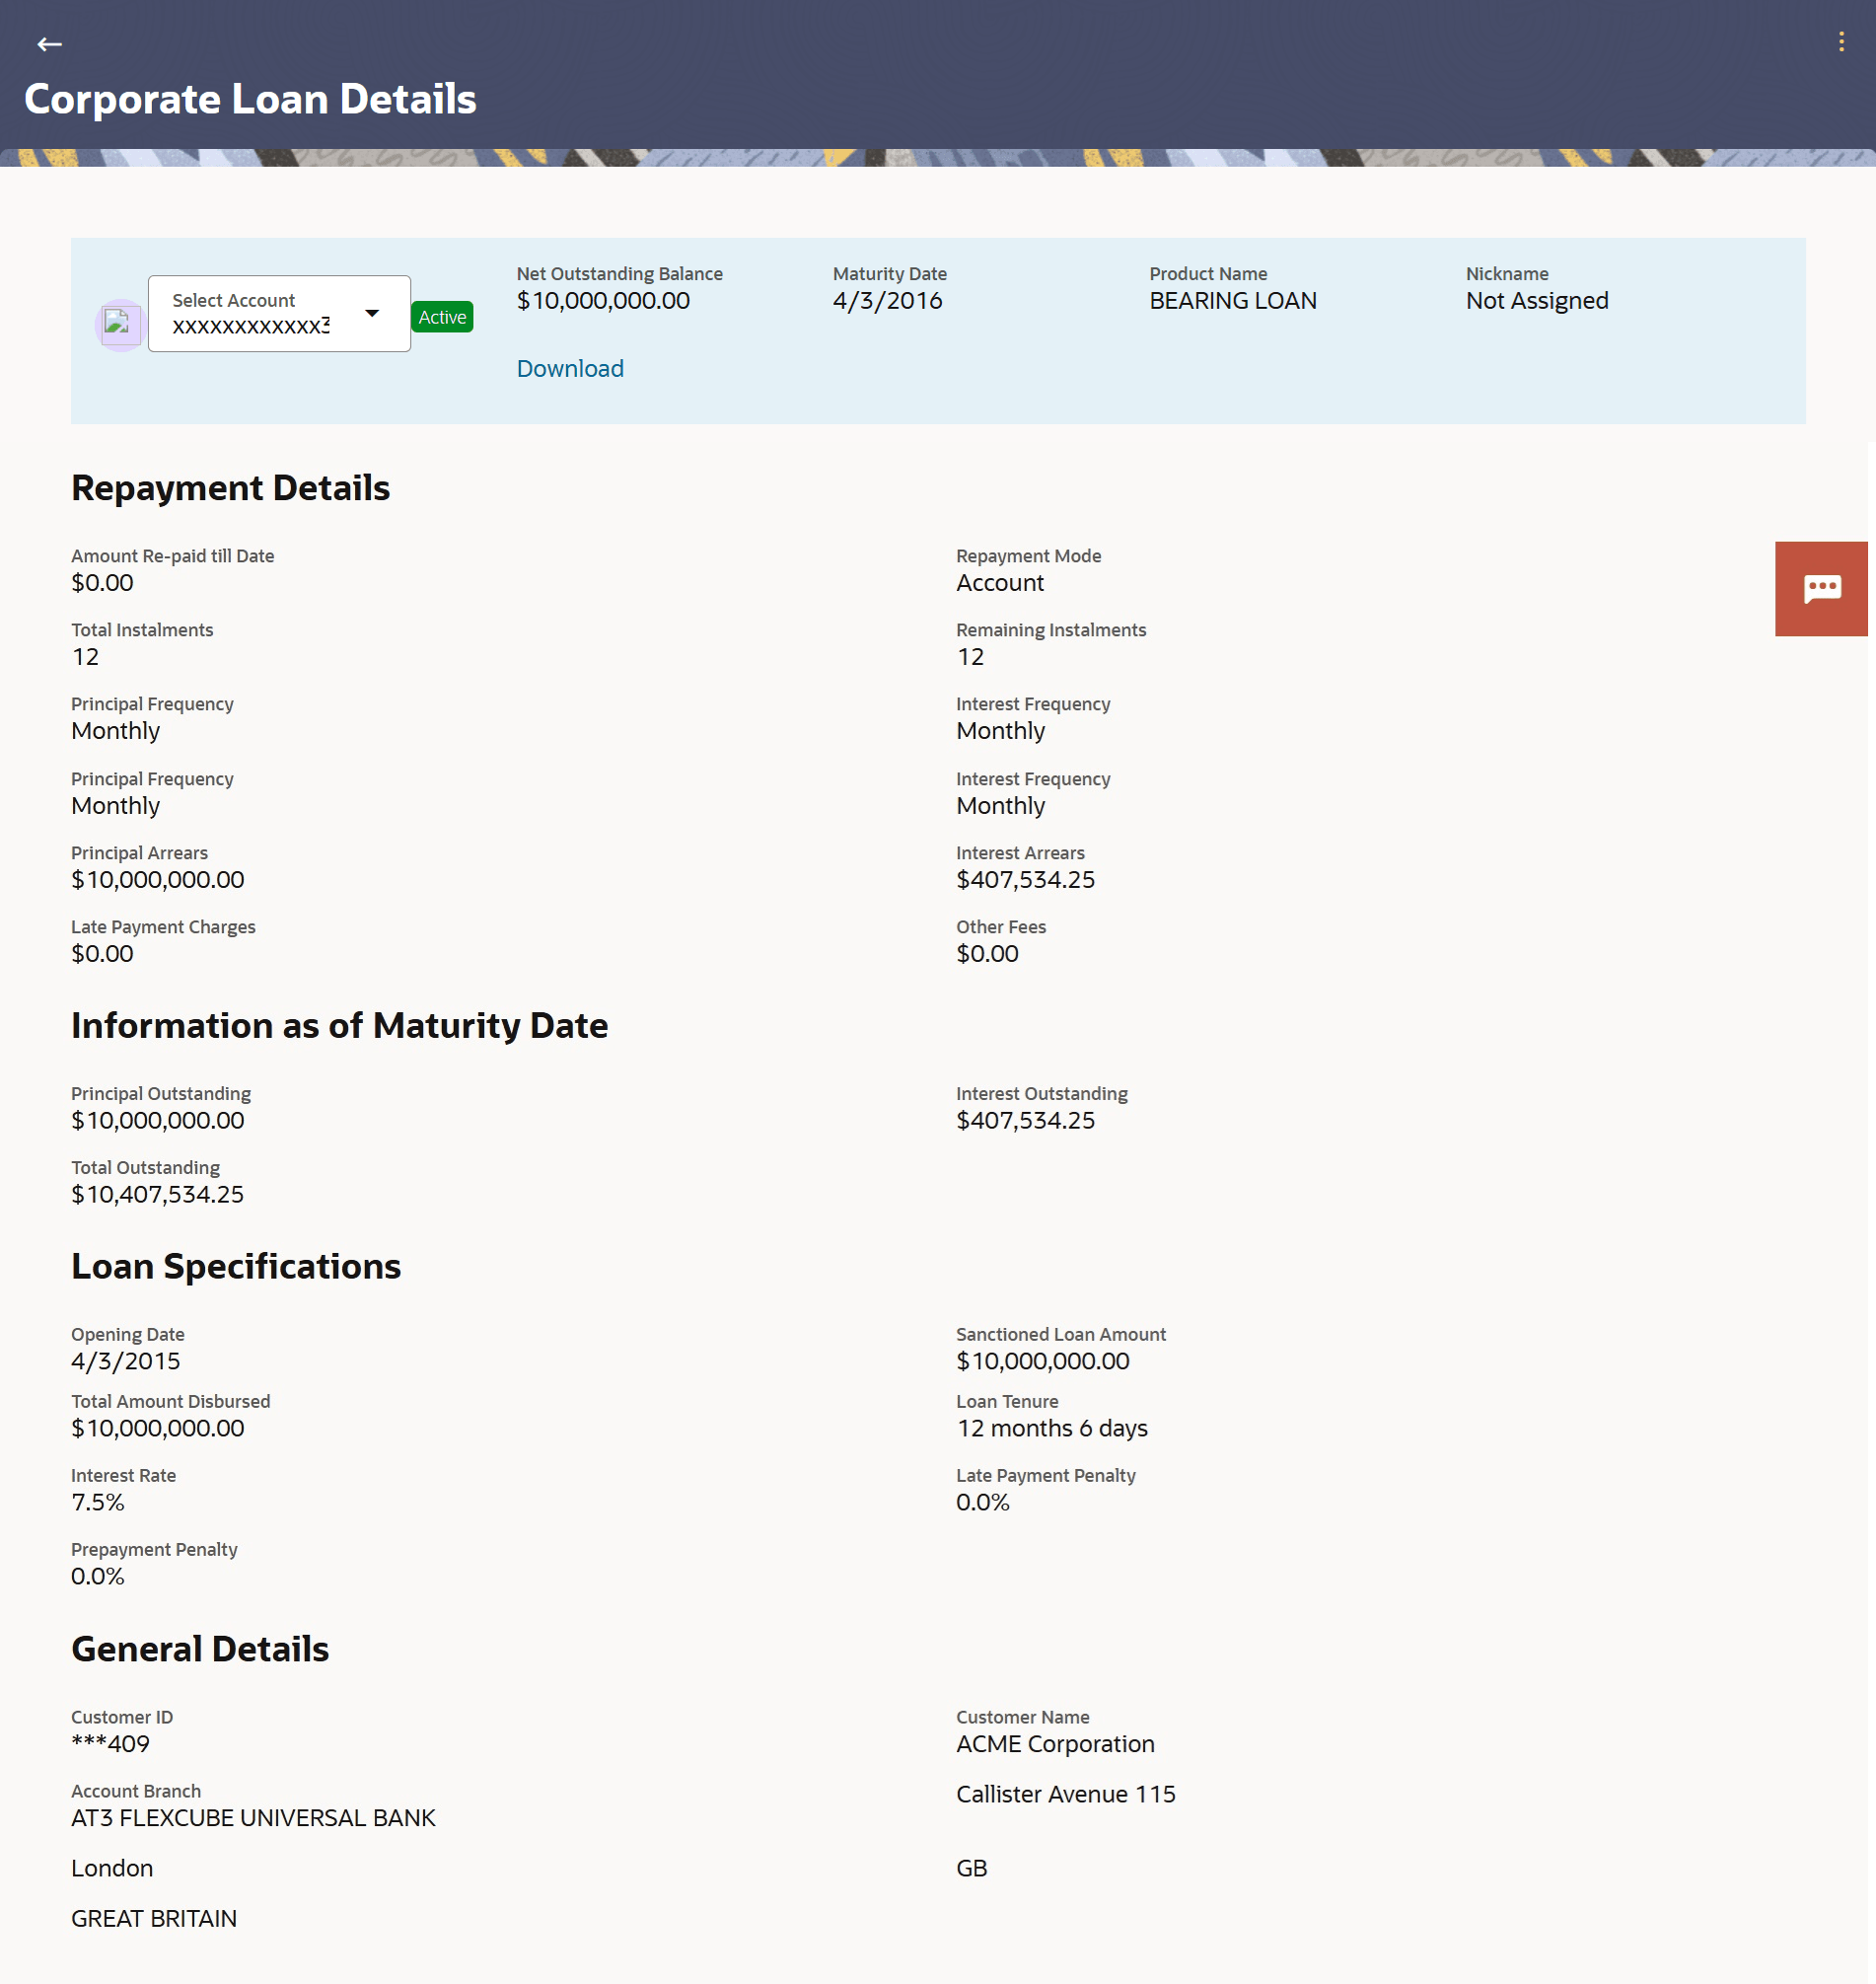
Task: Click the Nickname label
Action: [1507, 274]
